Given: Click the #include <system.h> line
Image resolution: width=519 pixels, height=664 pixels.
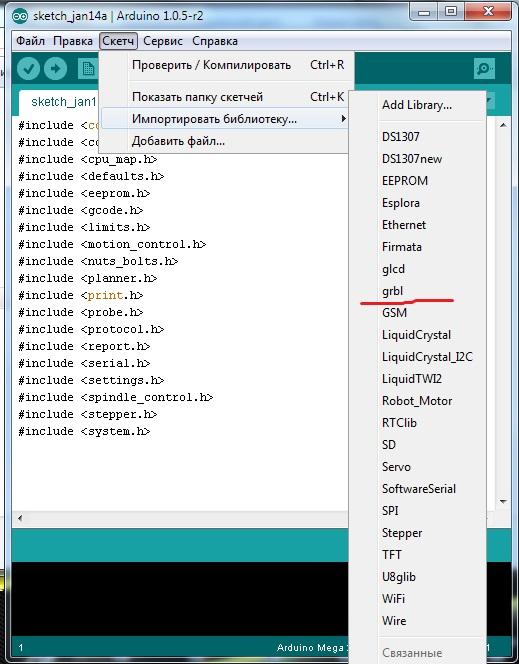Looking at the screenshot, I should pos(84,431).
